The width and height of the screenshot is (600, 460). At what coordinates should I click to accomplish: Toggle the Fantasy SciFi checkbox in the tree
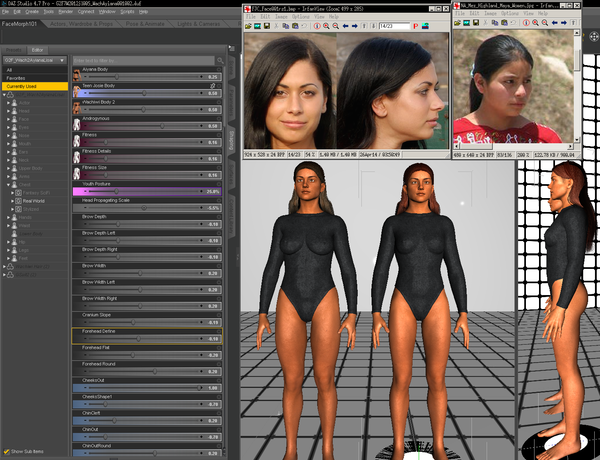[16, 192]
